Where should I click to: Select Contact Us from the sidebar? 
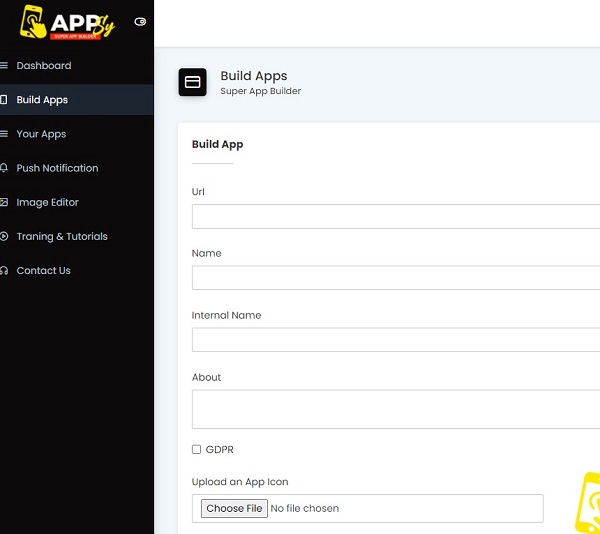pyautogui.click(x=43, y=271)
